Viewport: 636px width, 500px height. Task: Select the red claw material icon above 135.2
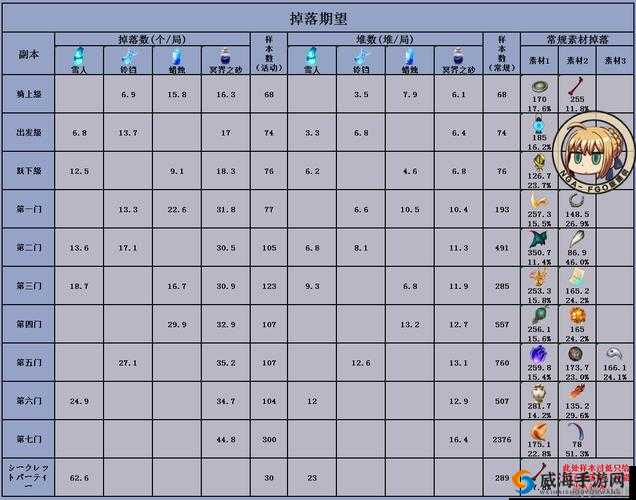[576, 392]
